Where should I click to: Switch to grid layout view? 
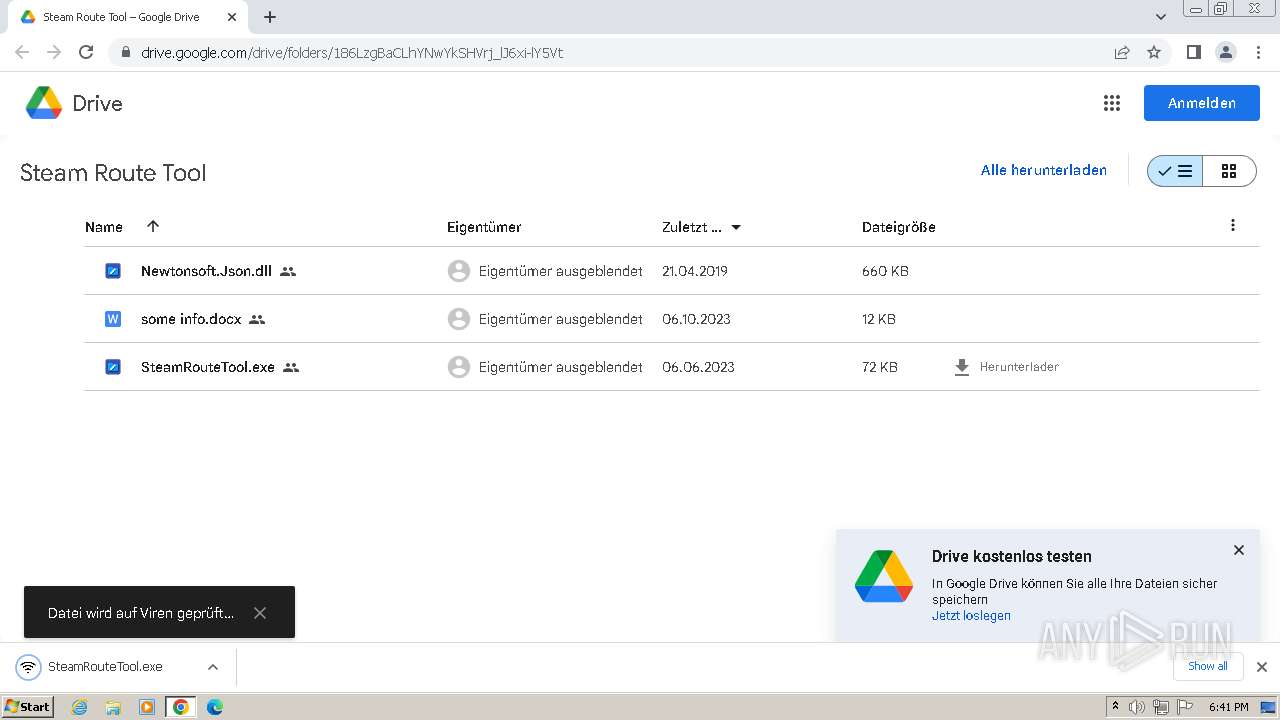click(1229, 171)
